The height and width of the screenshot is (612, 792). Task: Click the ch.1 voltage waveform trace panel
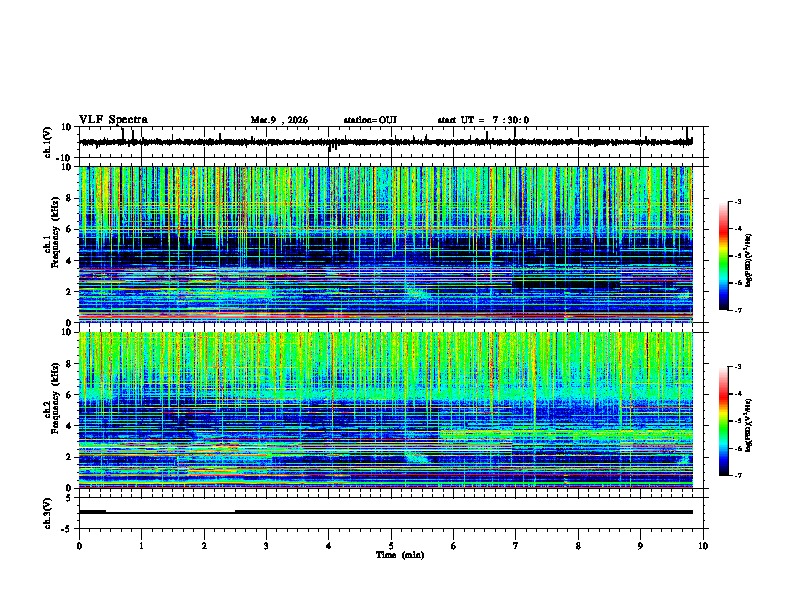[391, 142]
